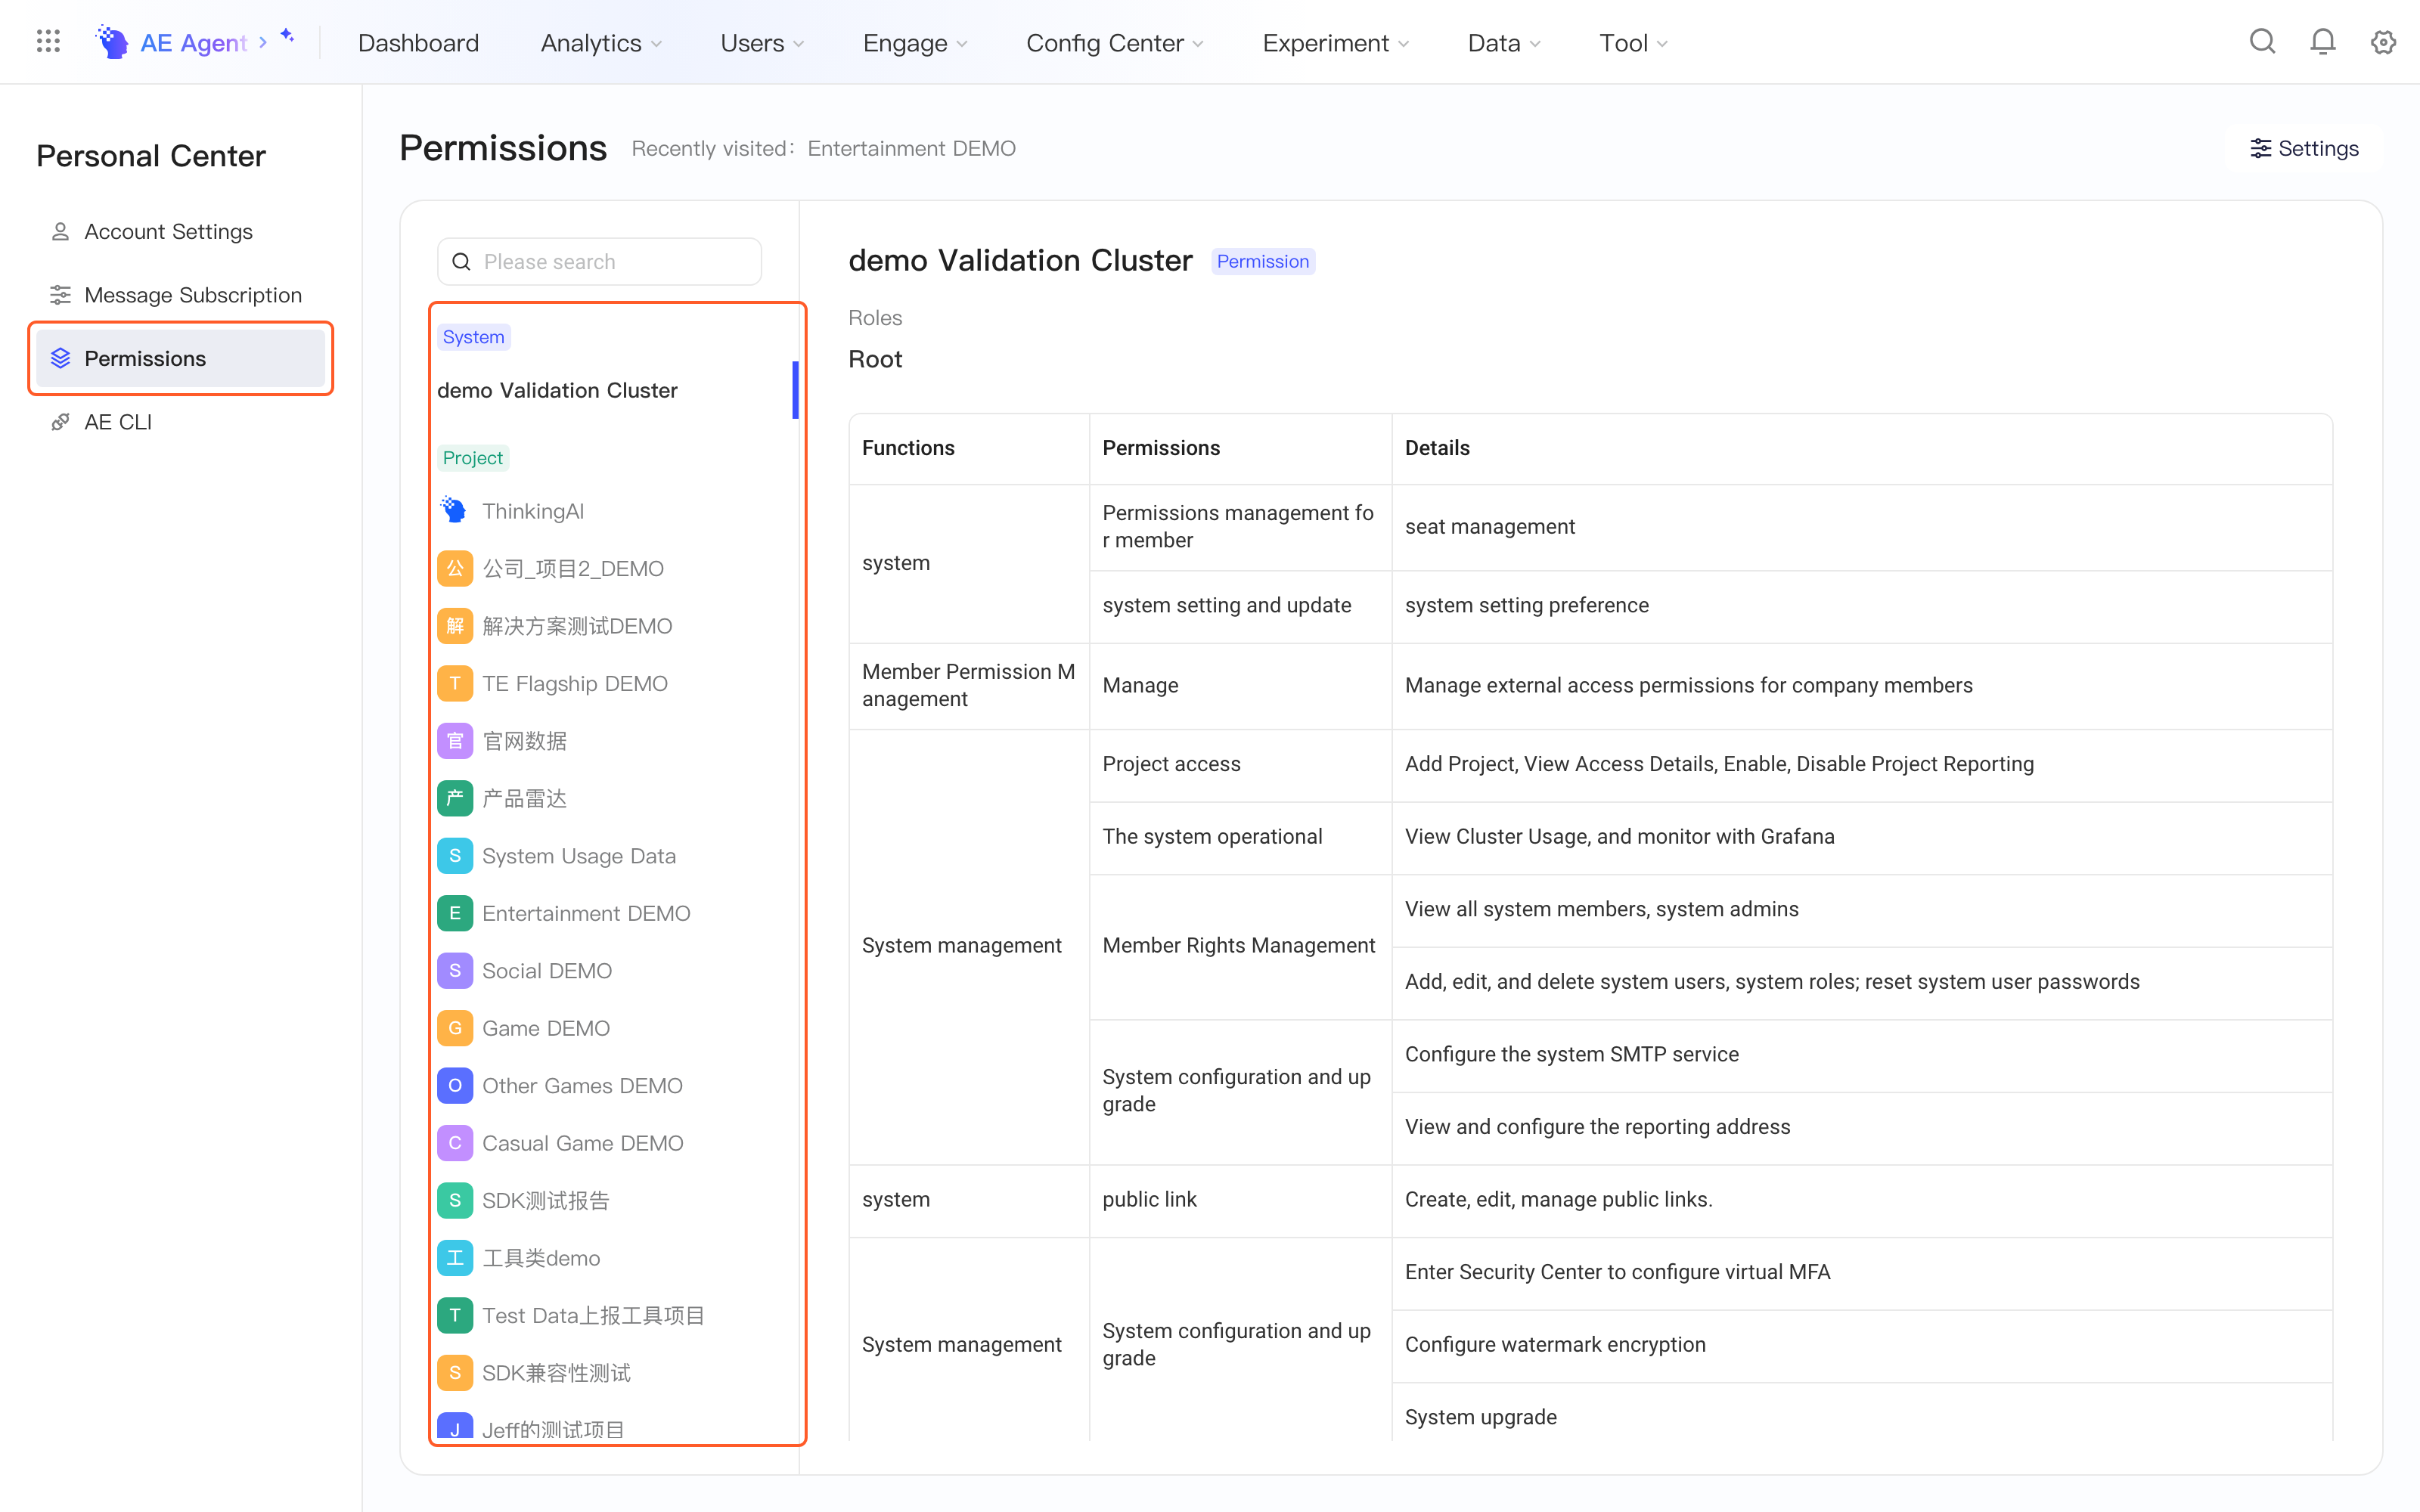Open the notifications bell

[x=2323, y=42]
